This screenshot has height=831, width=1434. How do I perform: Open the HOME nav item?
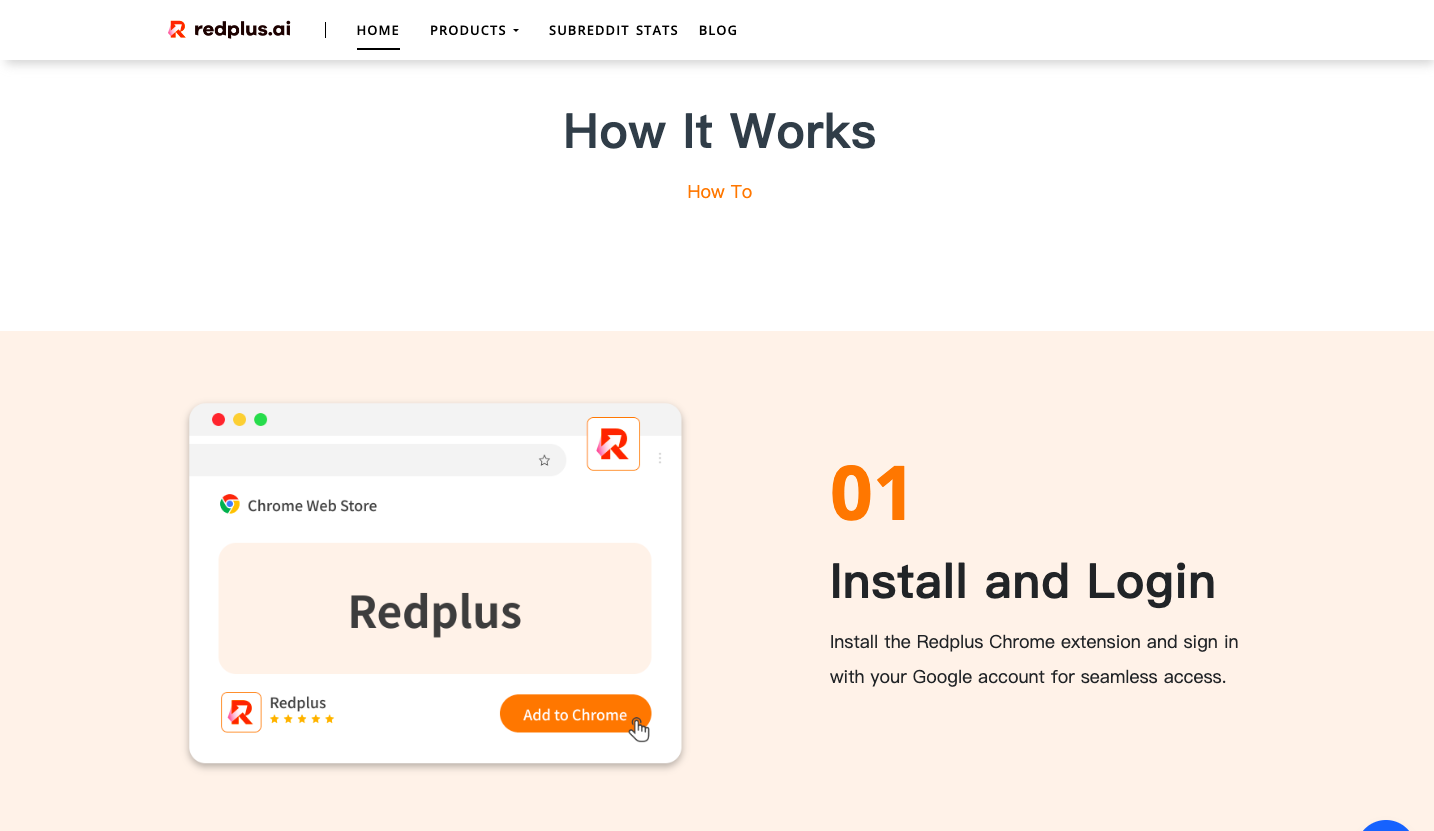pos(378,30)
